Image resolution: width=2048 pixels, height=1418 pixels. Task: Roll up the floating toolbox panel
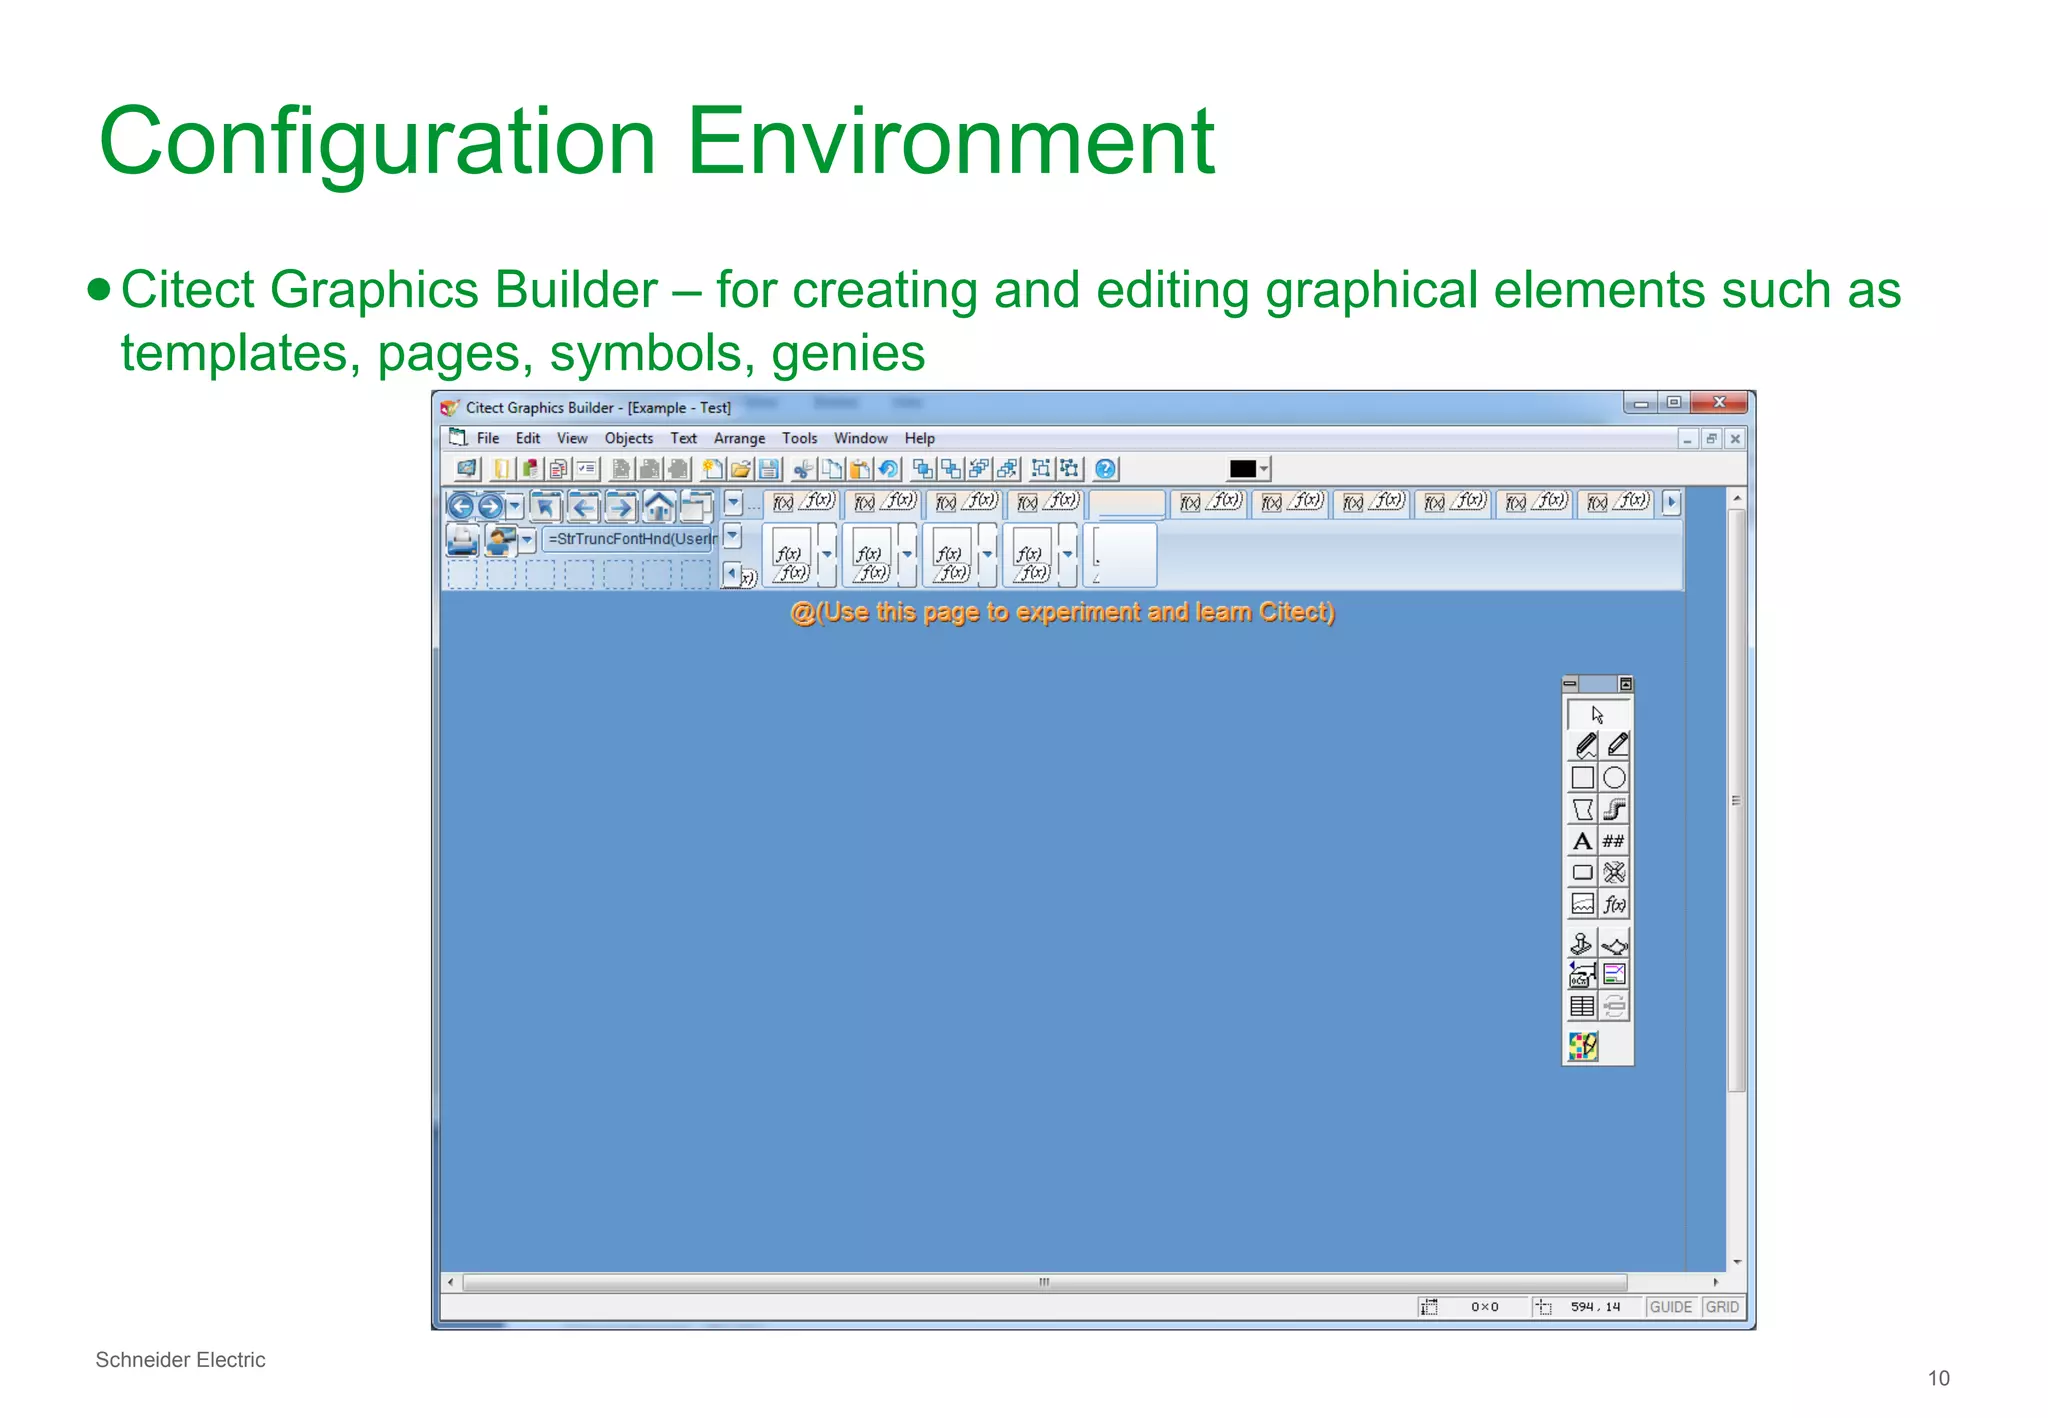pos(1626,684)
